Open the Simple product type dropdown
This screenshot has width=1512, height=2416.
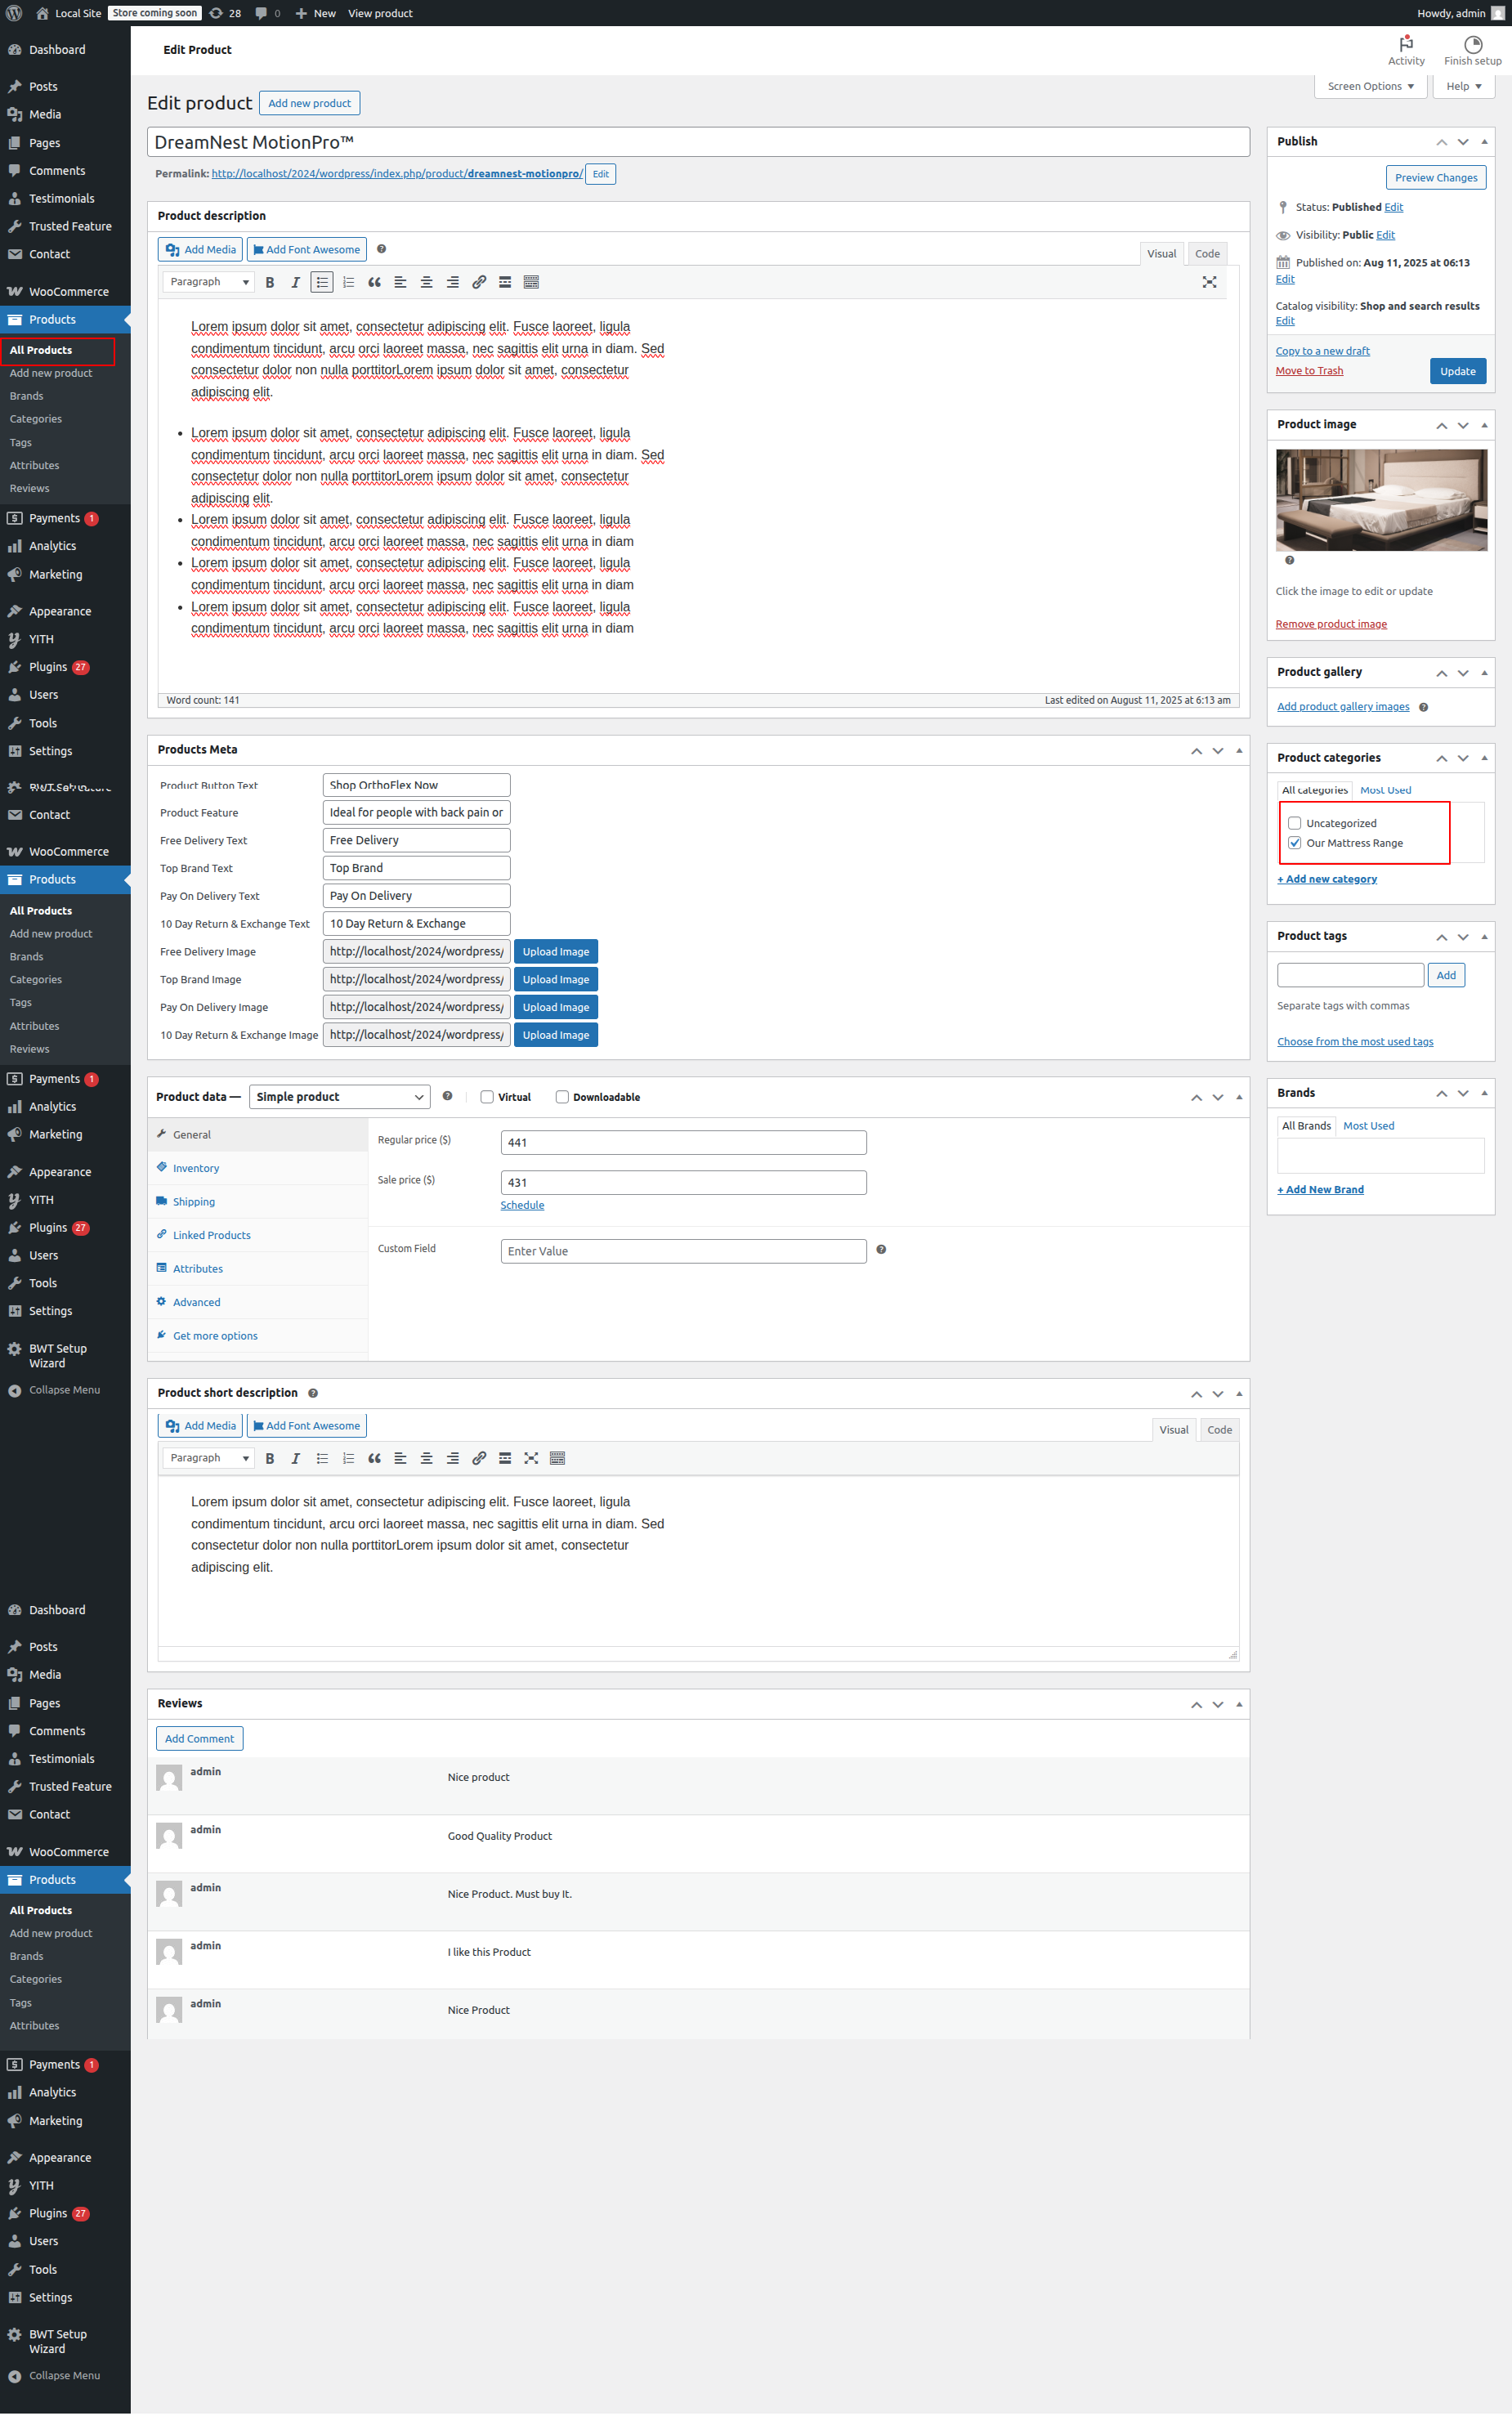click(x=339, y=1097)
